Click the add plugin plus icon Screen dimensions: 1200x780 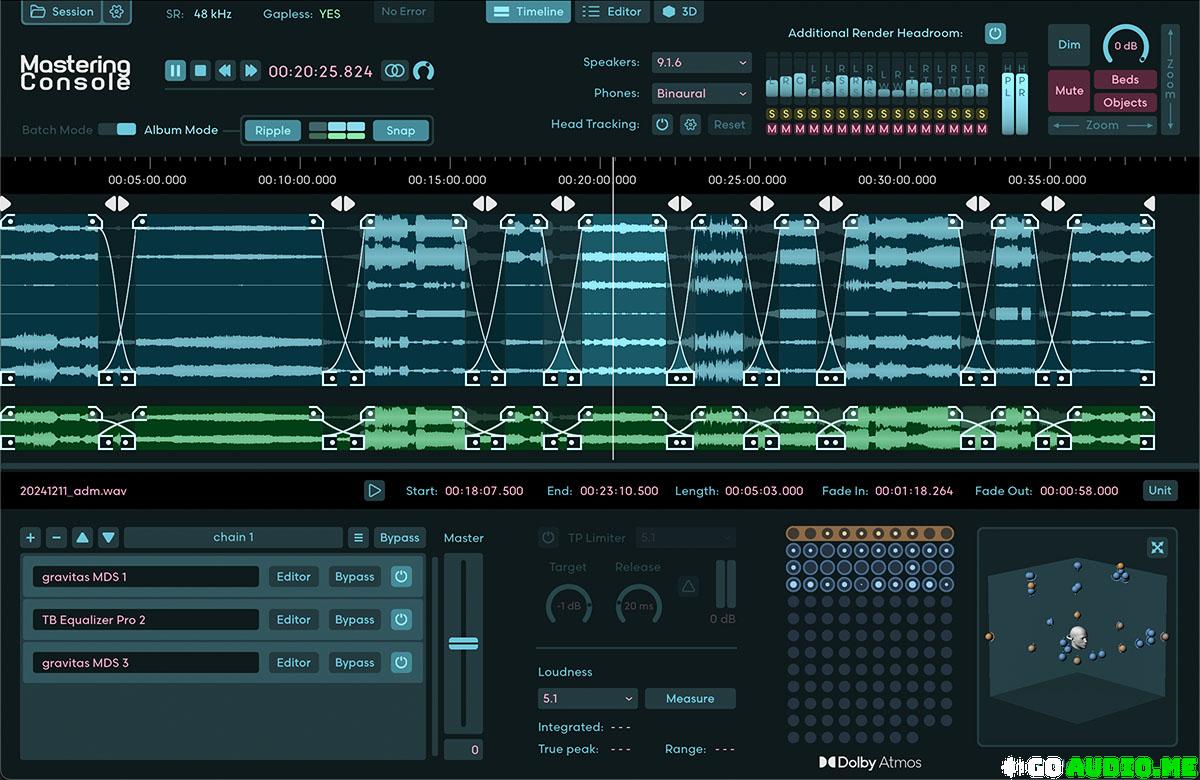[31, 538]
